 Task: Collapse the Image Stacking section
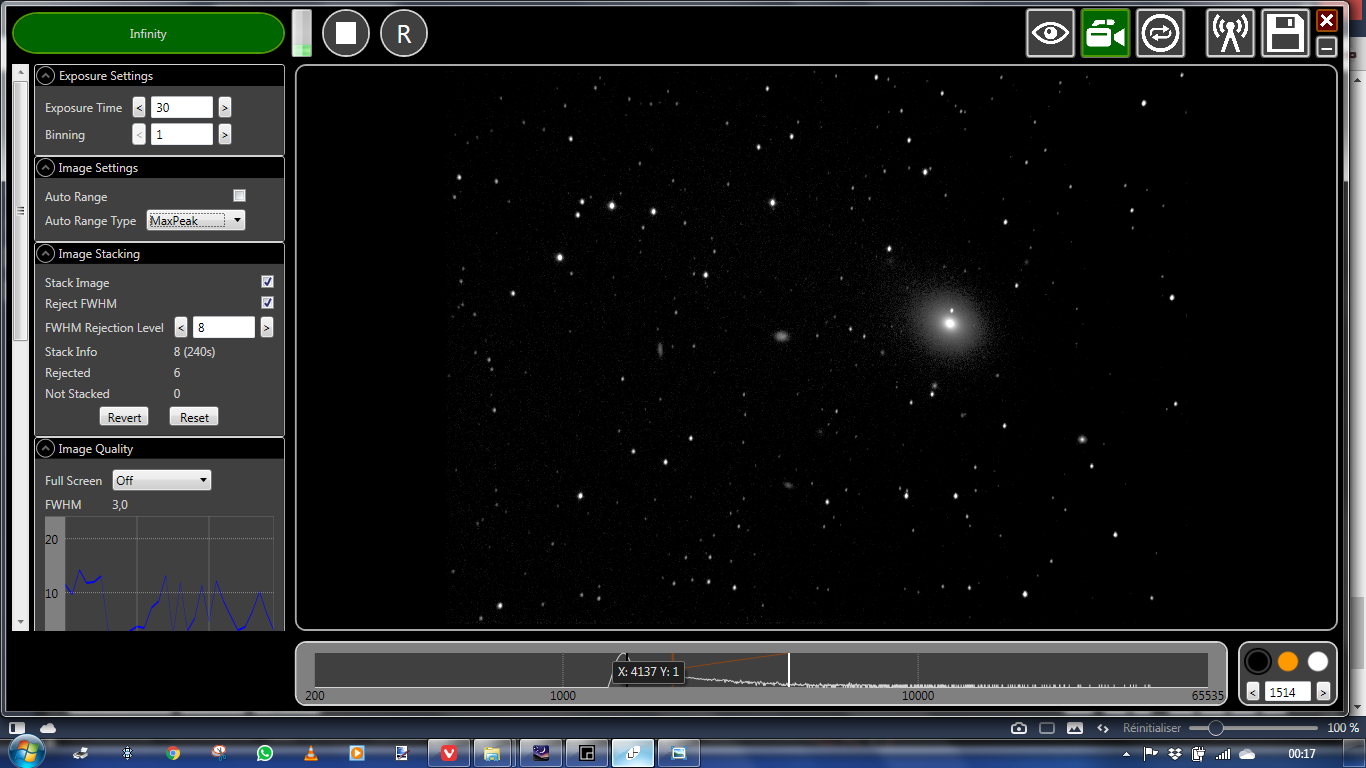coord(45,254)
